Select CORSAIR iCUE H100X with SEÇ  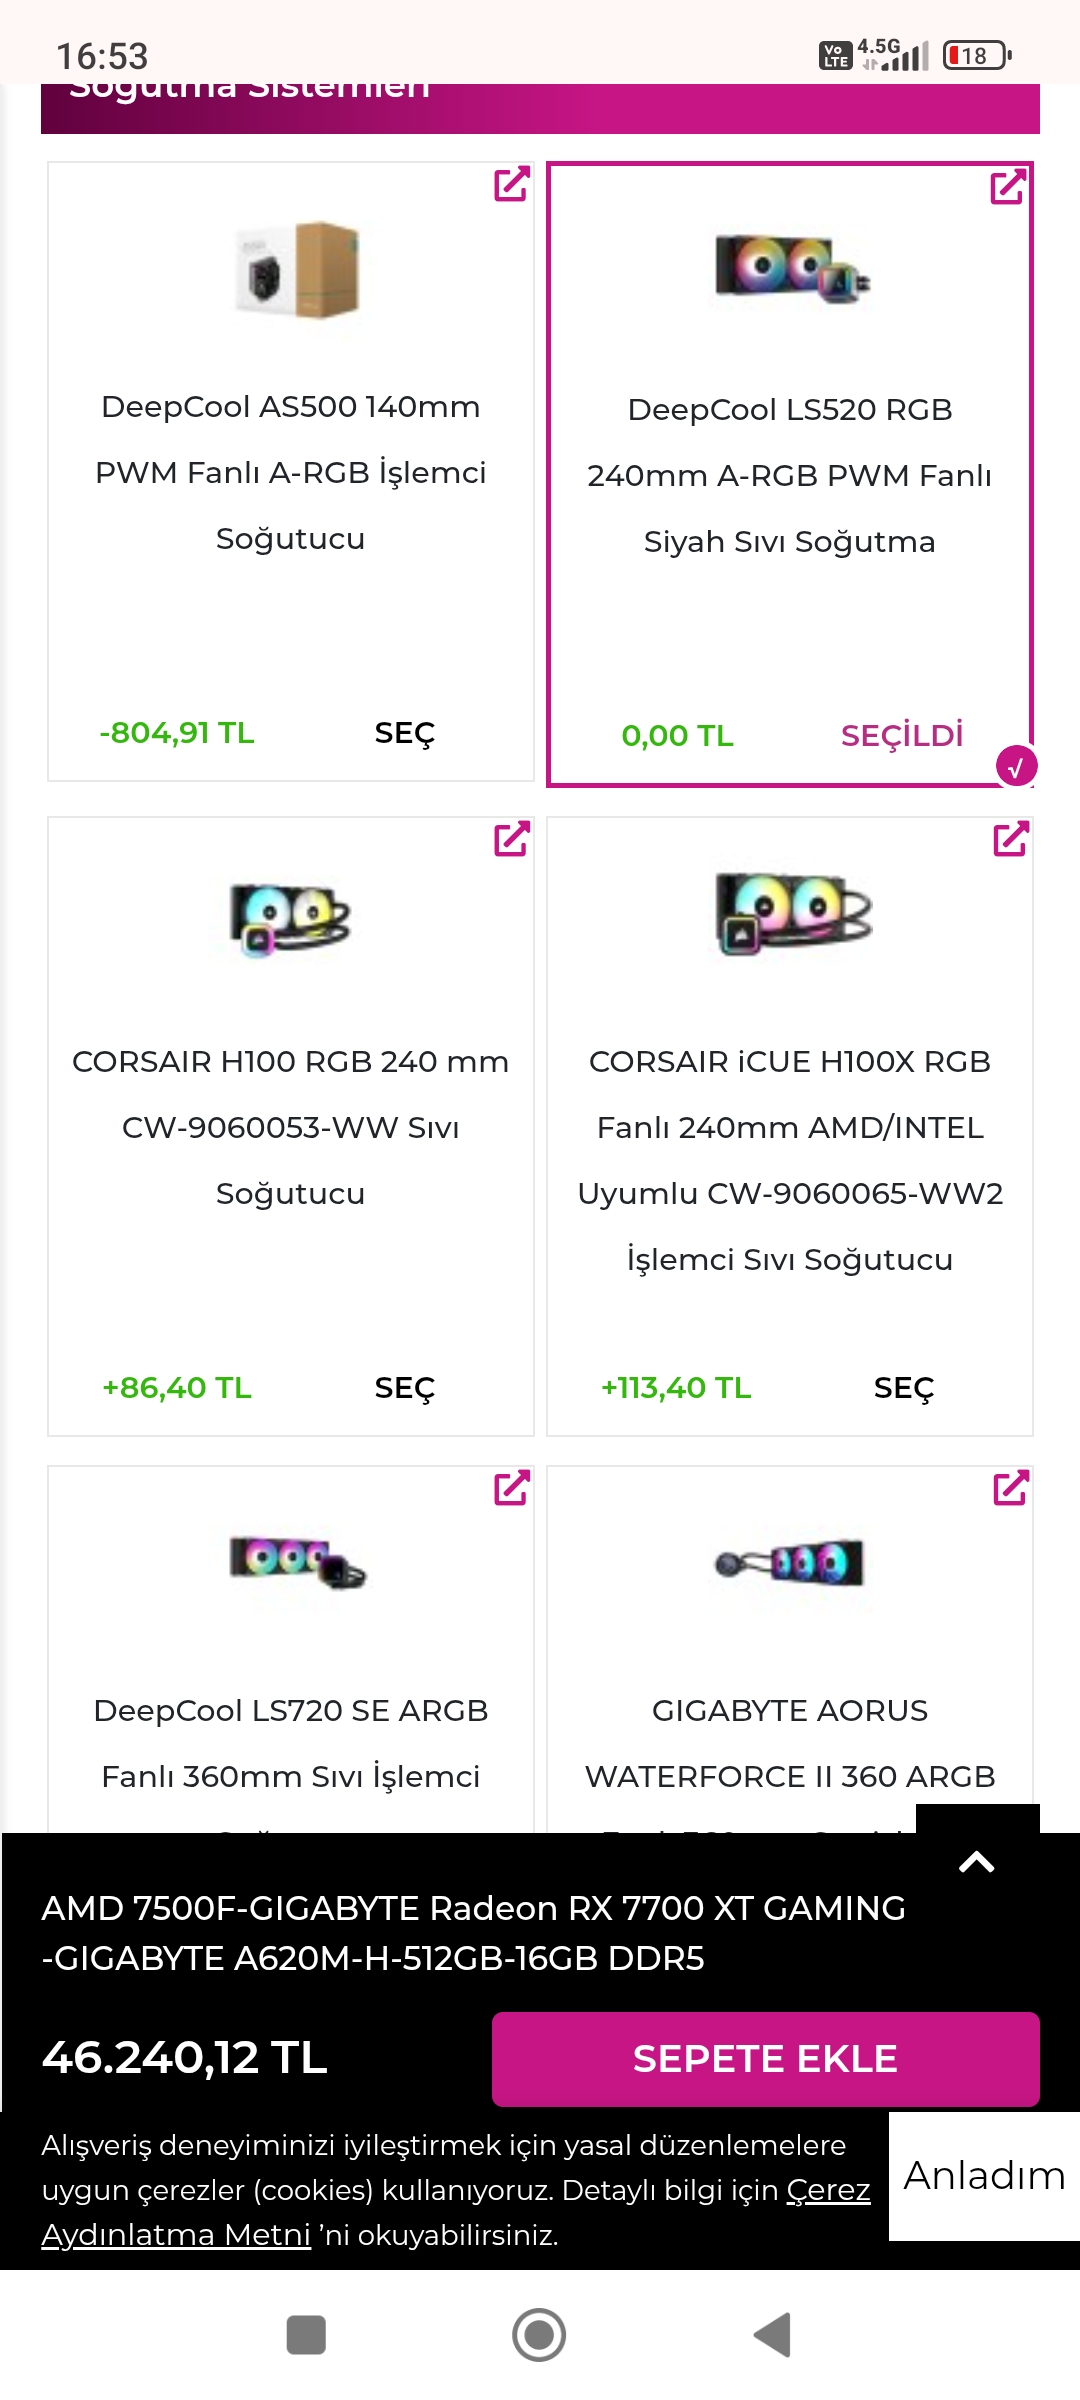pyautogui.click(x=903, y=1388)
